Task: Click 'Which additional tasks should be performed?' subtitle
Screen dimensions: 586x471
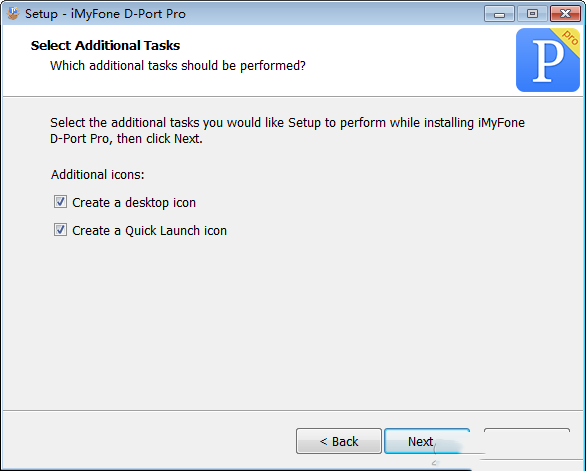Action: tap(178, 66)
